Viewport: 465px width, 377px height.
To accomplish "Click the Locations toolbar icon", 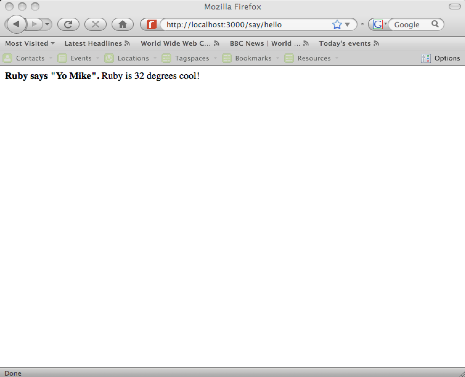I will 109,58.
